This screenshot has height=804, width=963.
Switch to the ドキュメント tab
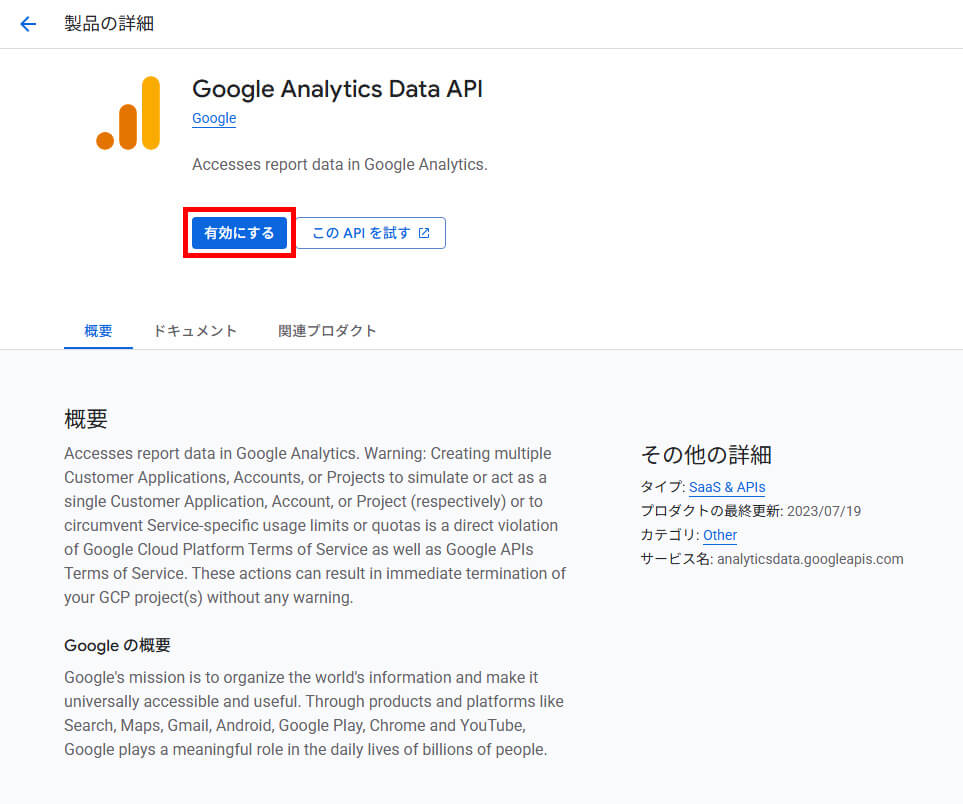point(195,330)
